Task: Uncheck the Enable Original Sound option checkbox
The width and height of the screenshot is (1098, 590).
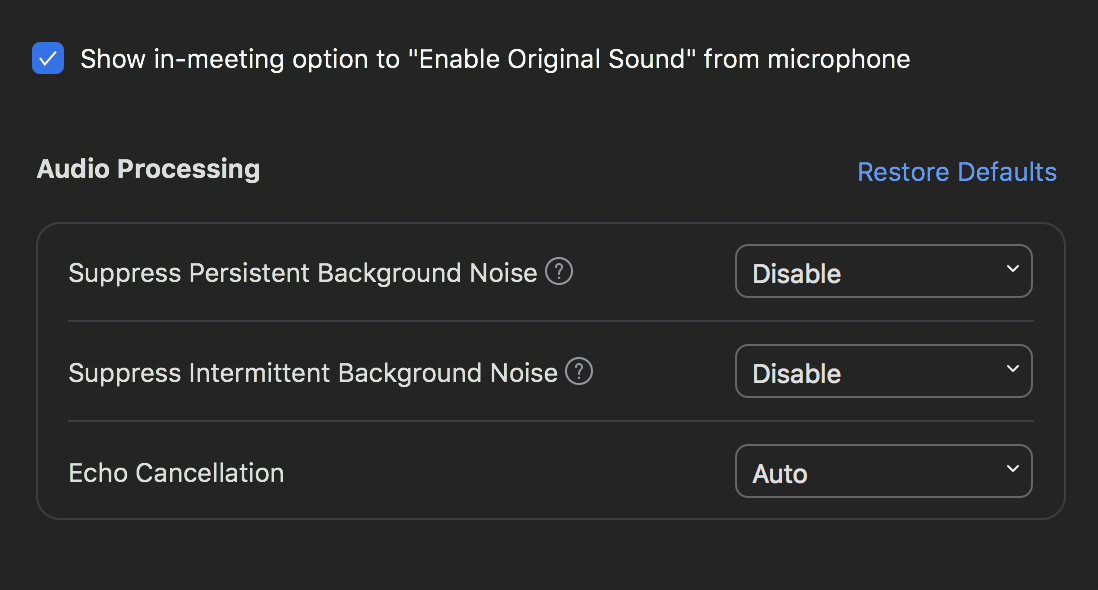Action: (48, 58)
